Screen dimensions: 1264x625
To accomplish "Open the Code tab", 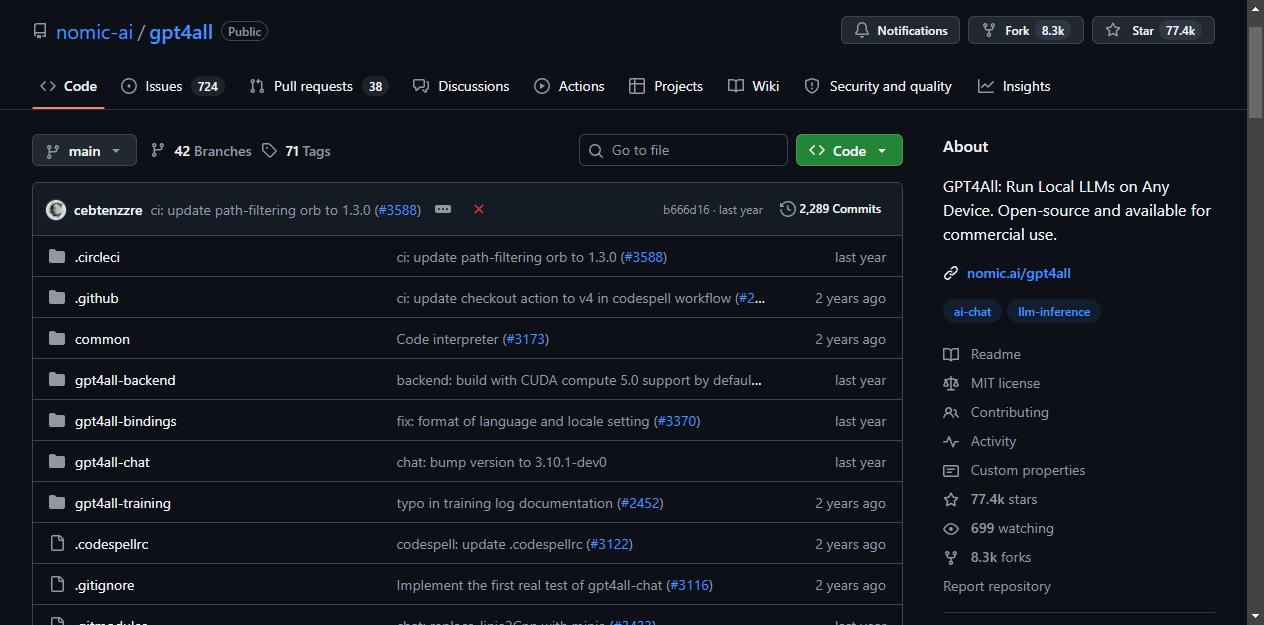I will click(68, 86).
